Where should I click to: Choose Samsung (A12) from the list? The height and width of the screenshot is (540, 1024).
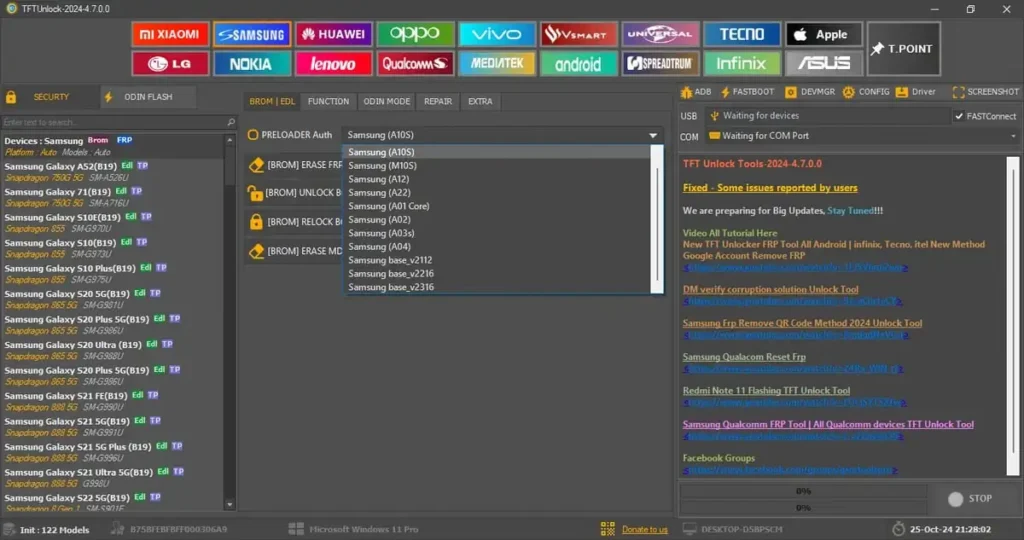(498, 179)
